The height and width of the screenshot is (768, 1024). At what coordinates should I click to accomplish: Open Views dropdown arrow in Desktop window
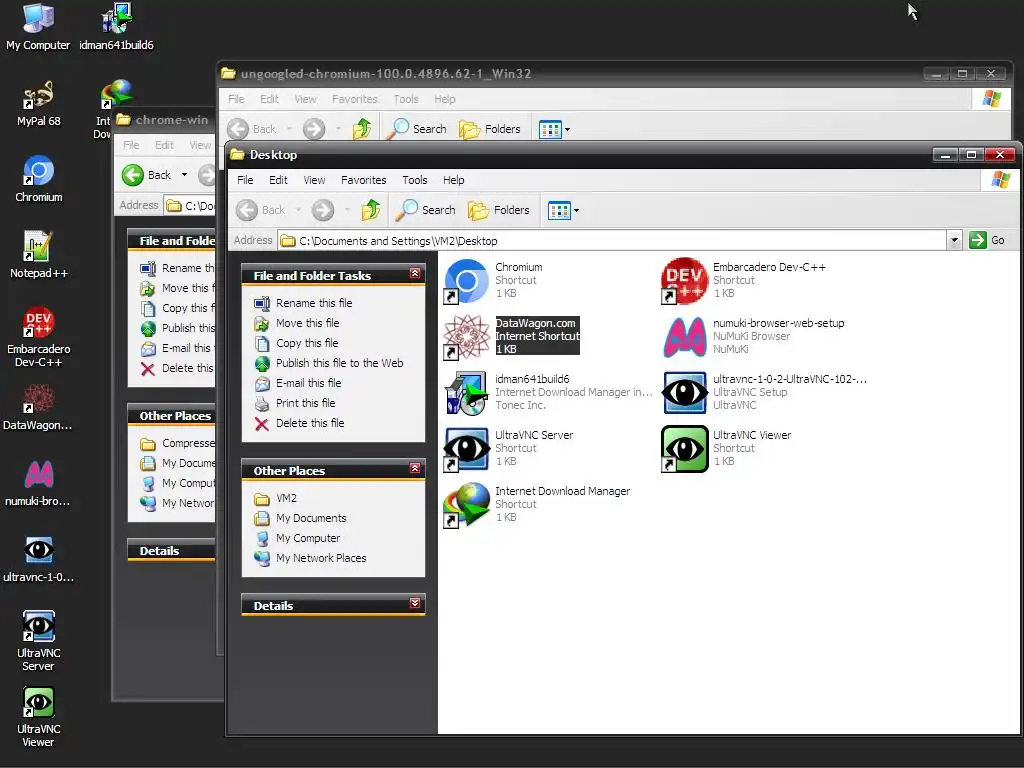click(x=576, y=210)
